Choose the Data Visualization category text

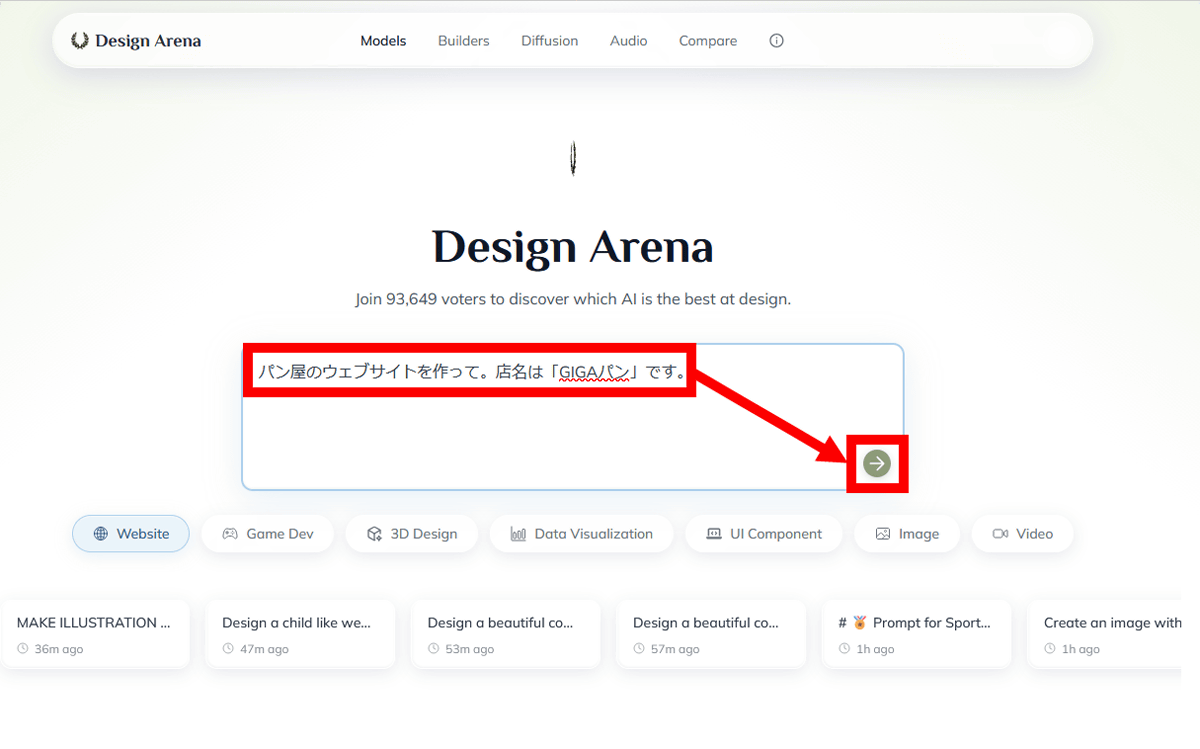(x=594, y=534)
